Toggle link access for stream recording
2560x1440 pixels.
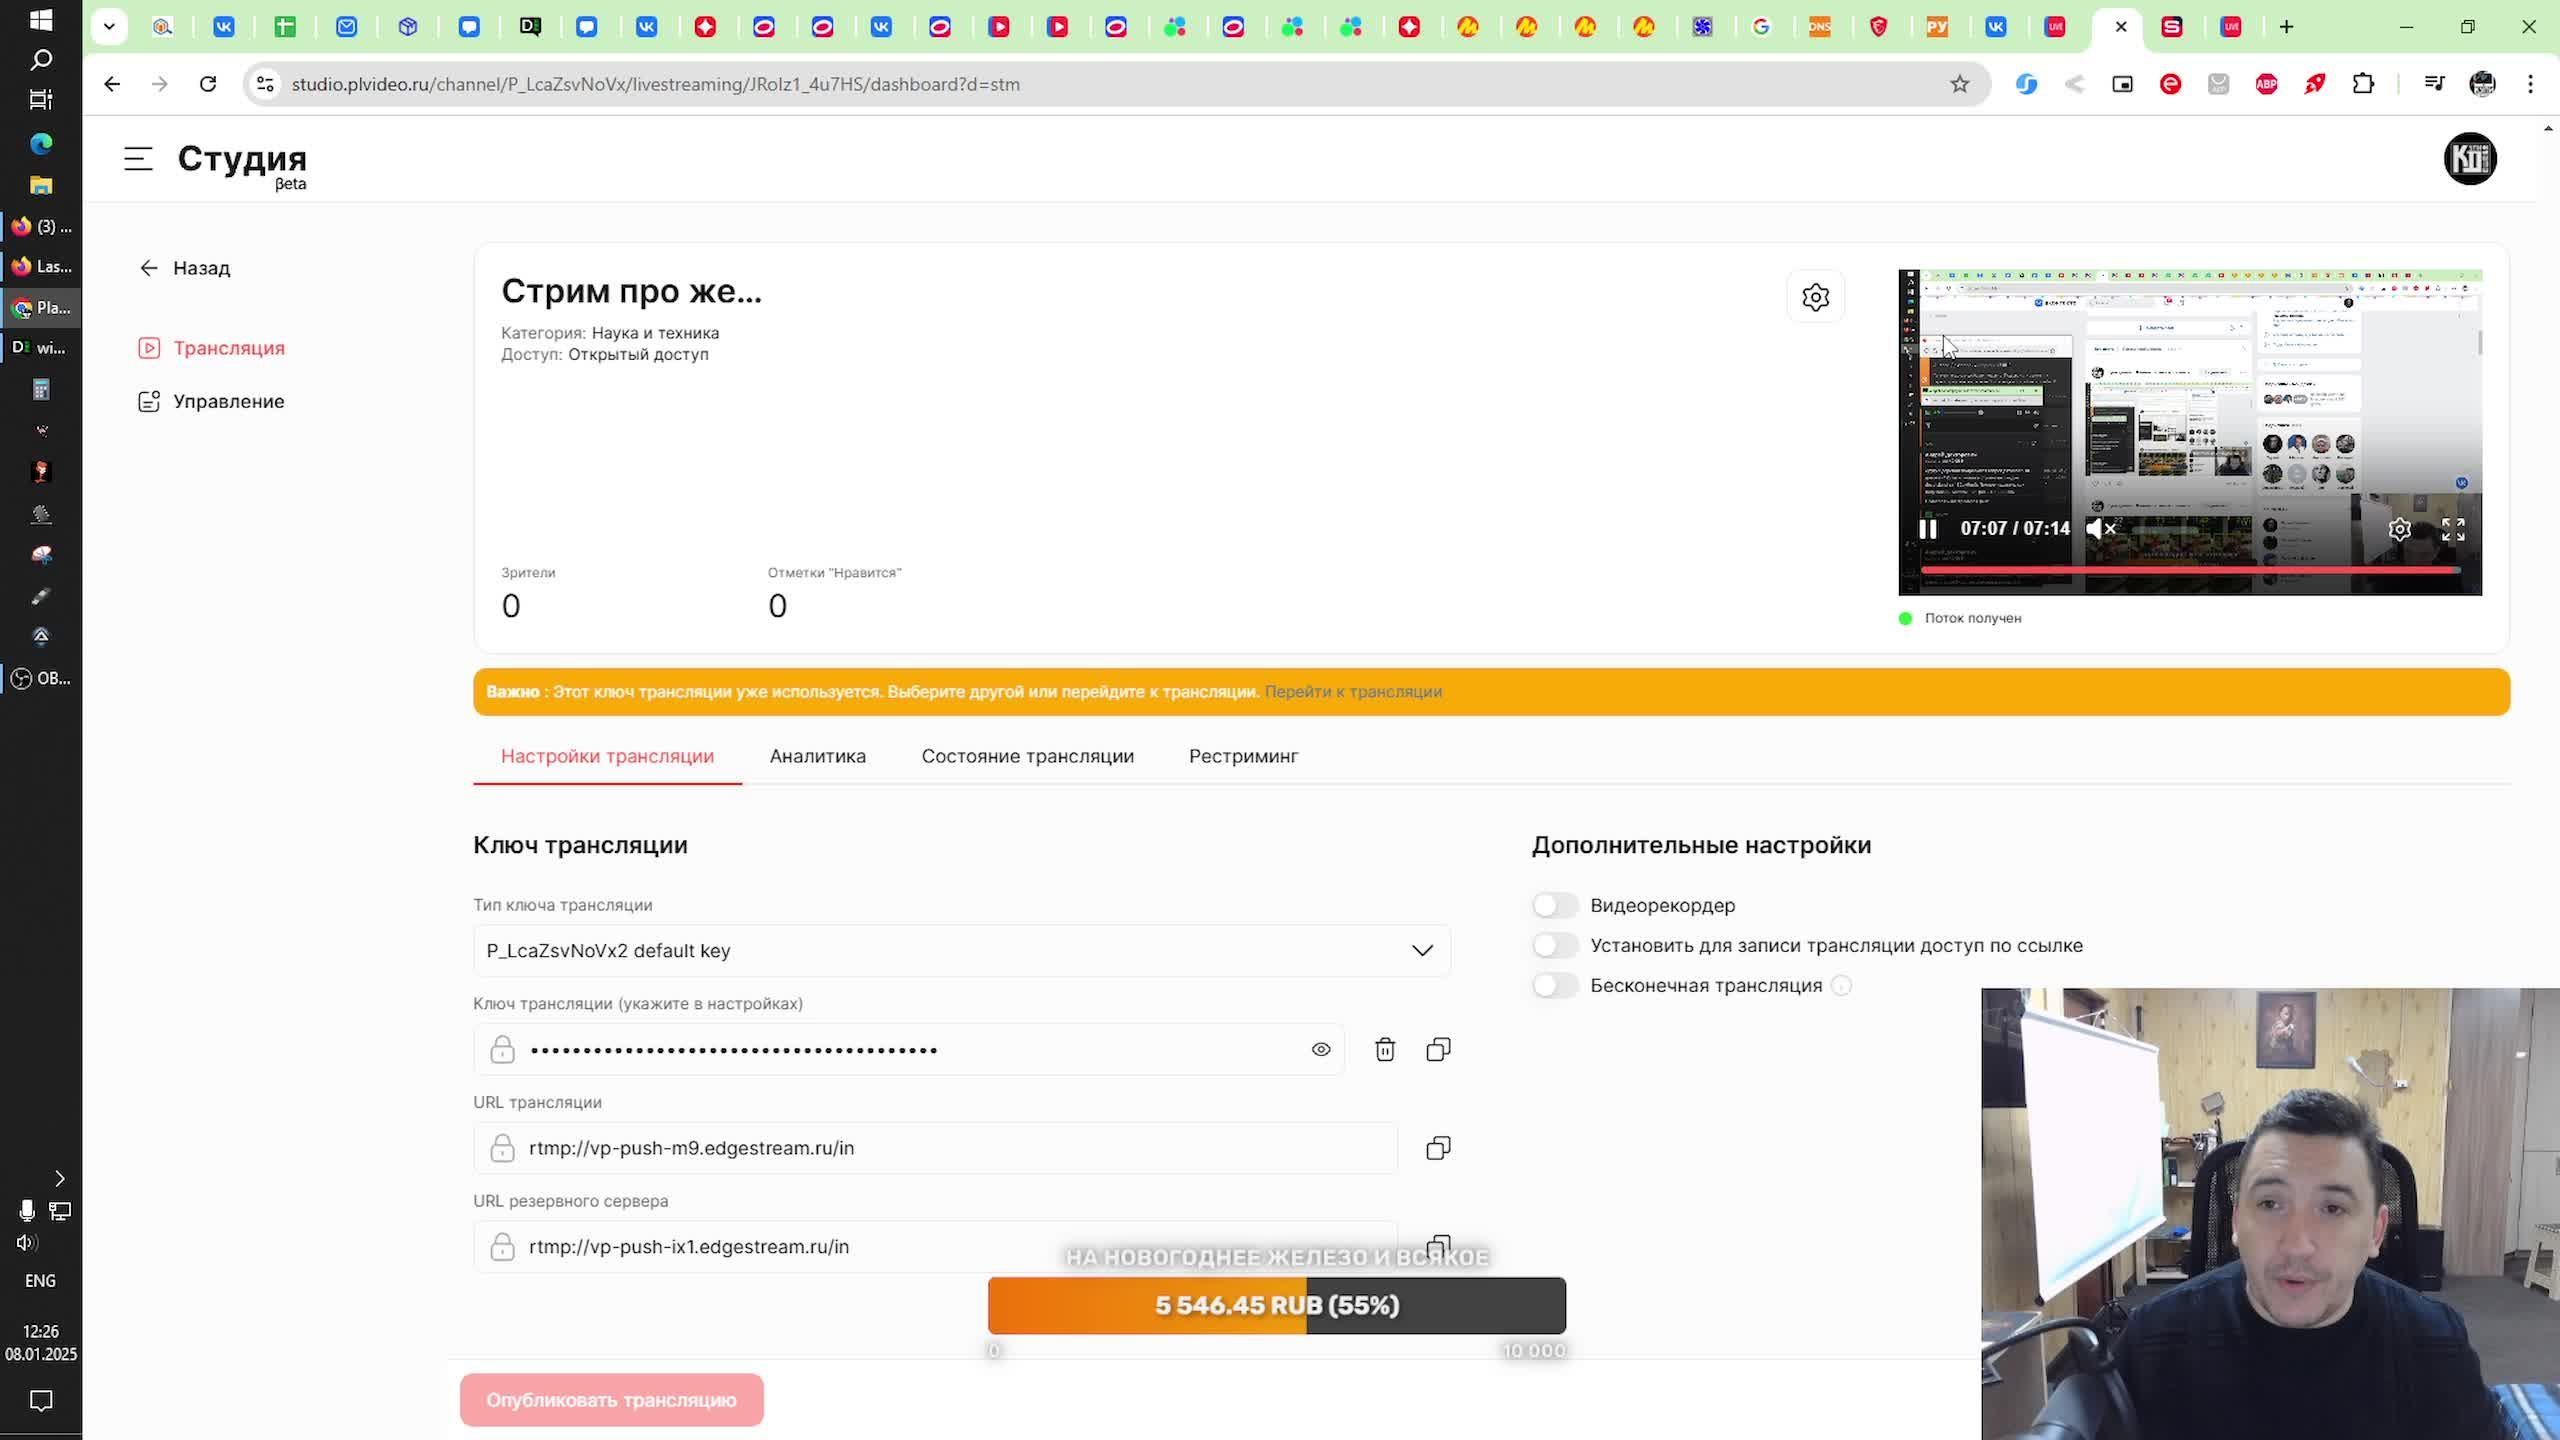(1554, 945)
